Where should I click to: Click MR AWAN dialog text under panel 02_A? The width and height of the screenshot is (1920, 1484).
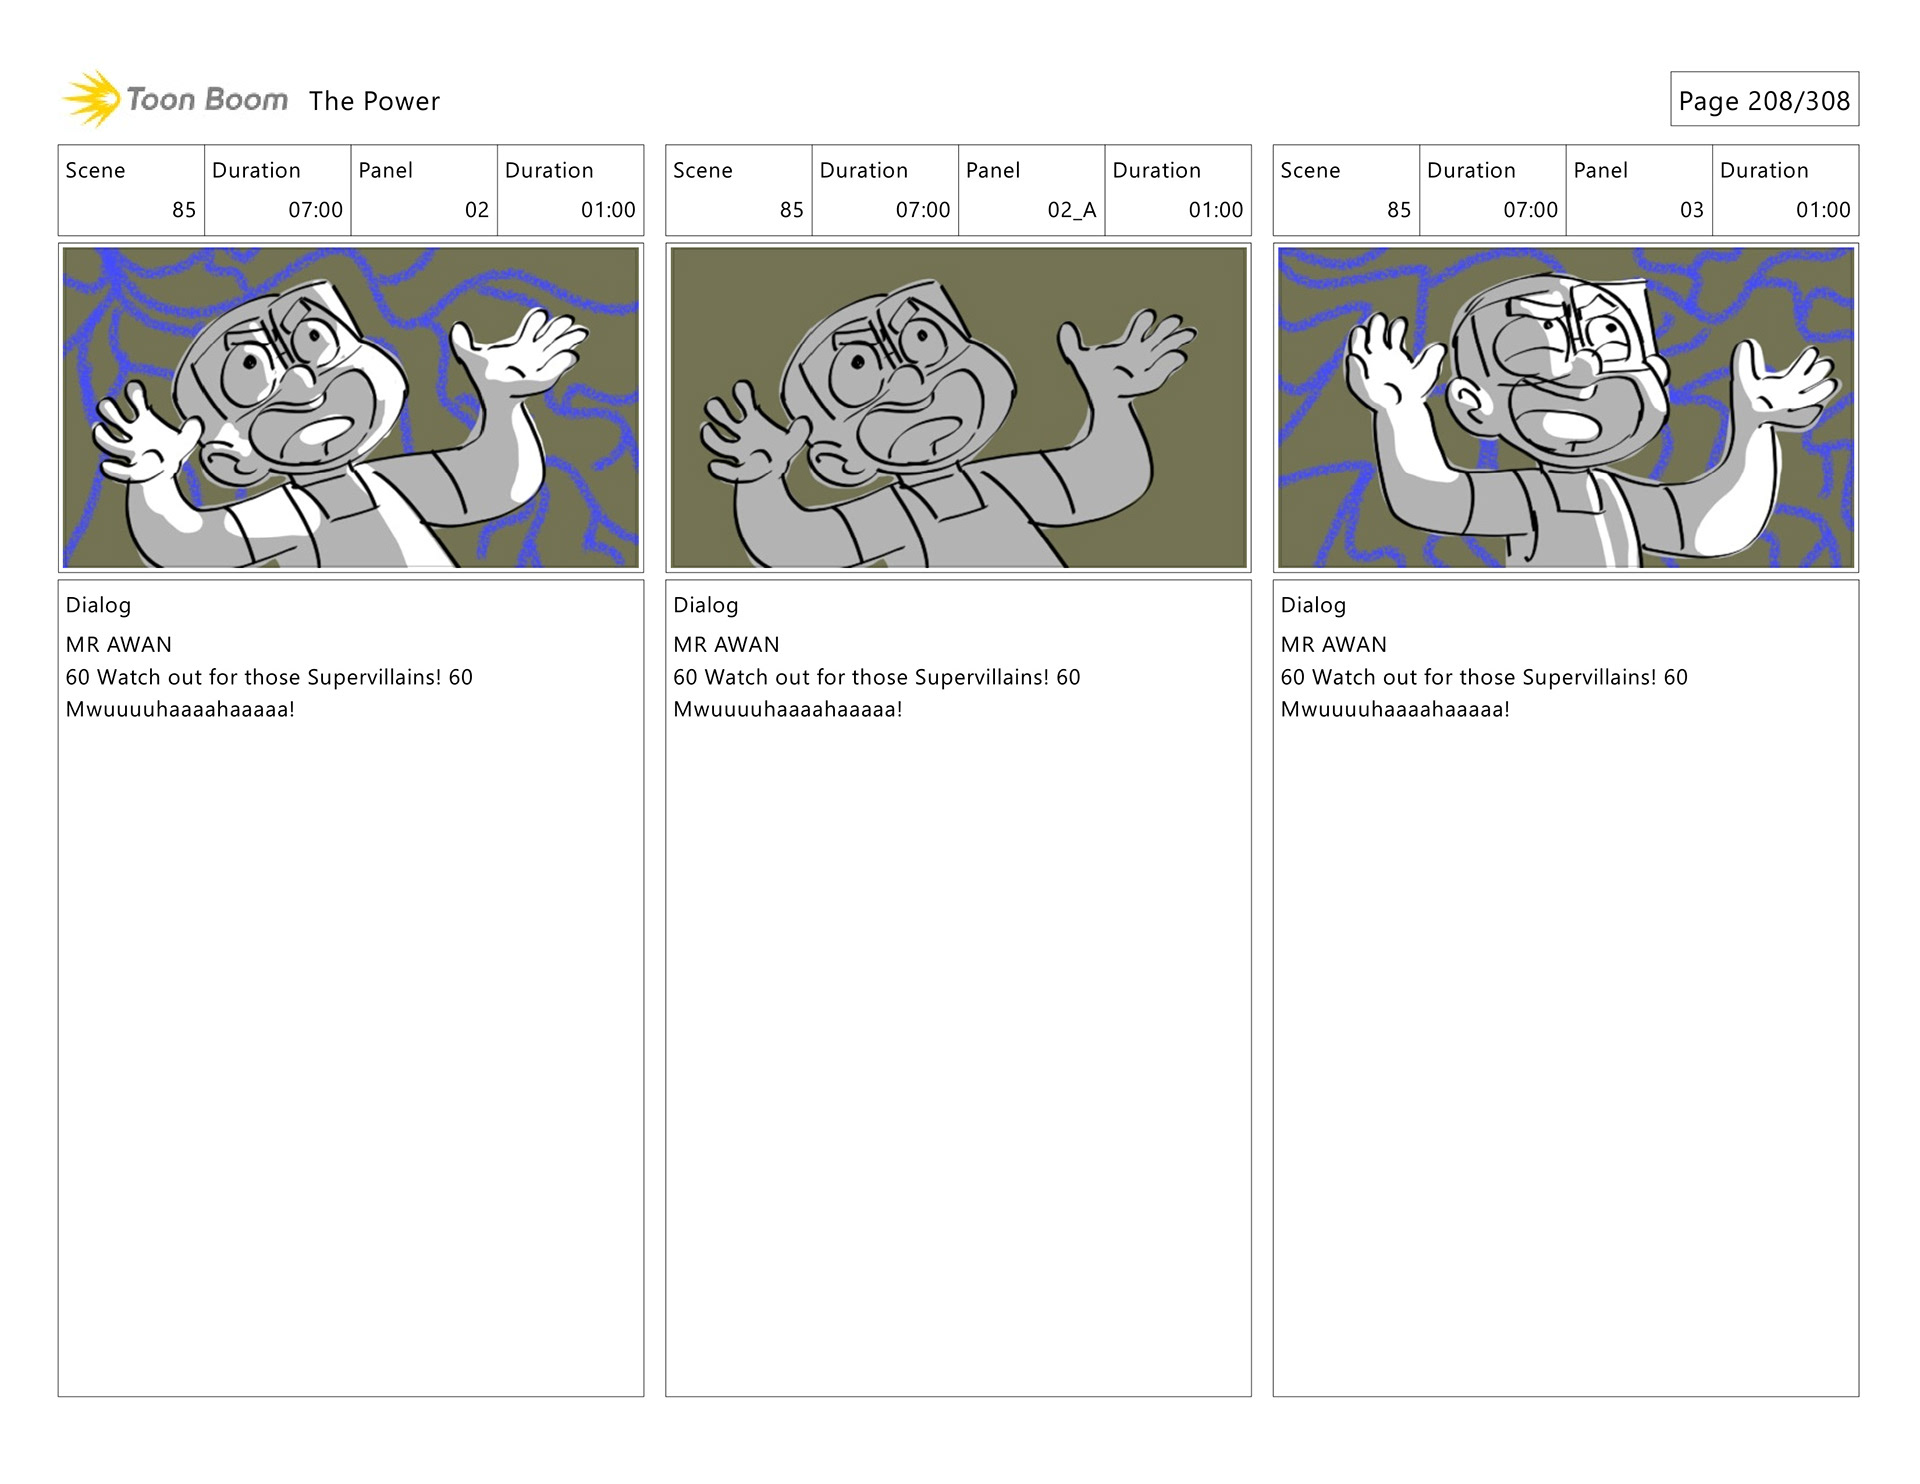[726, 644]
